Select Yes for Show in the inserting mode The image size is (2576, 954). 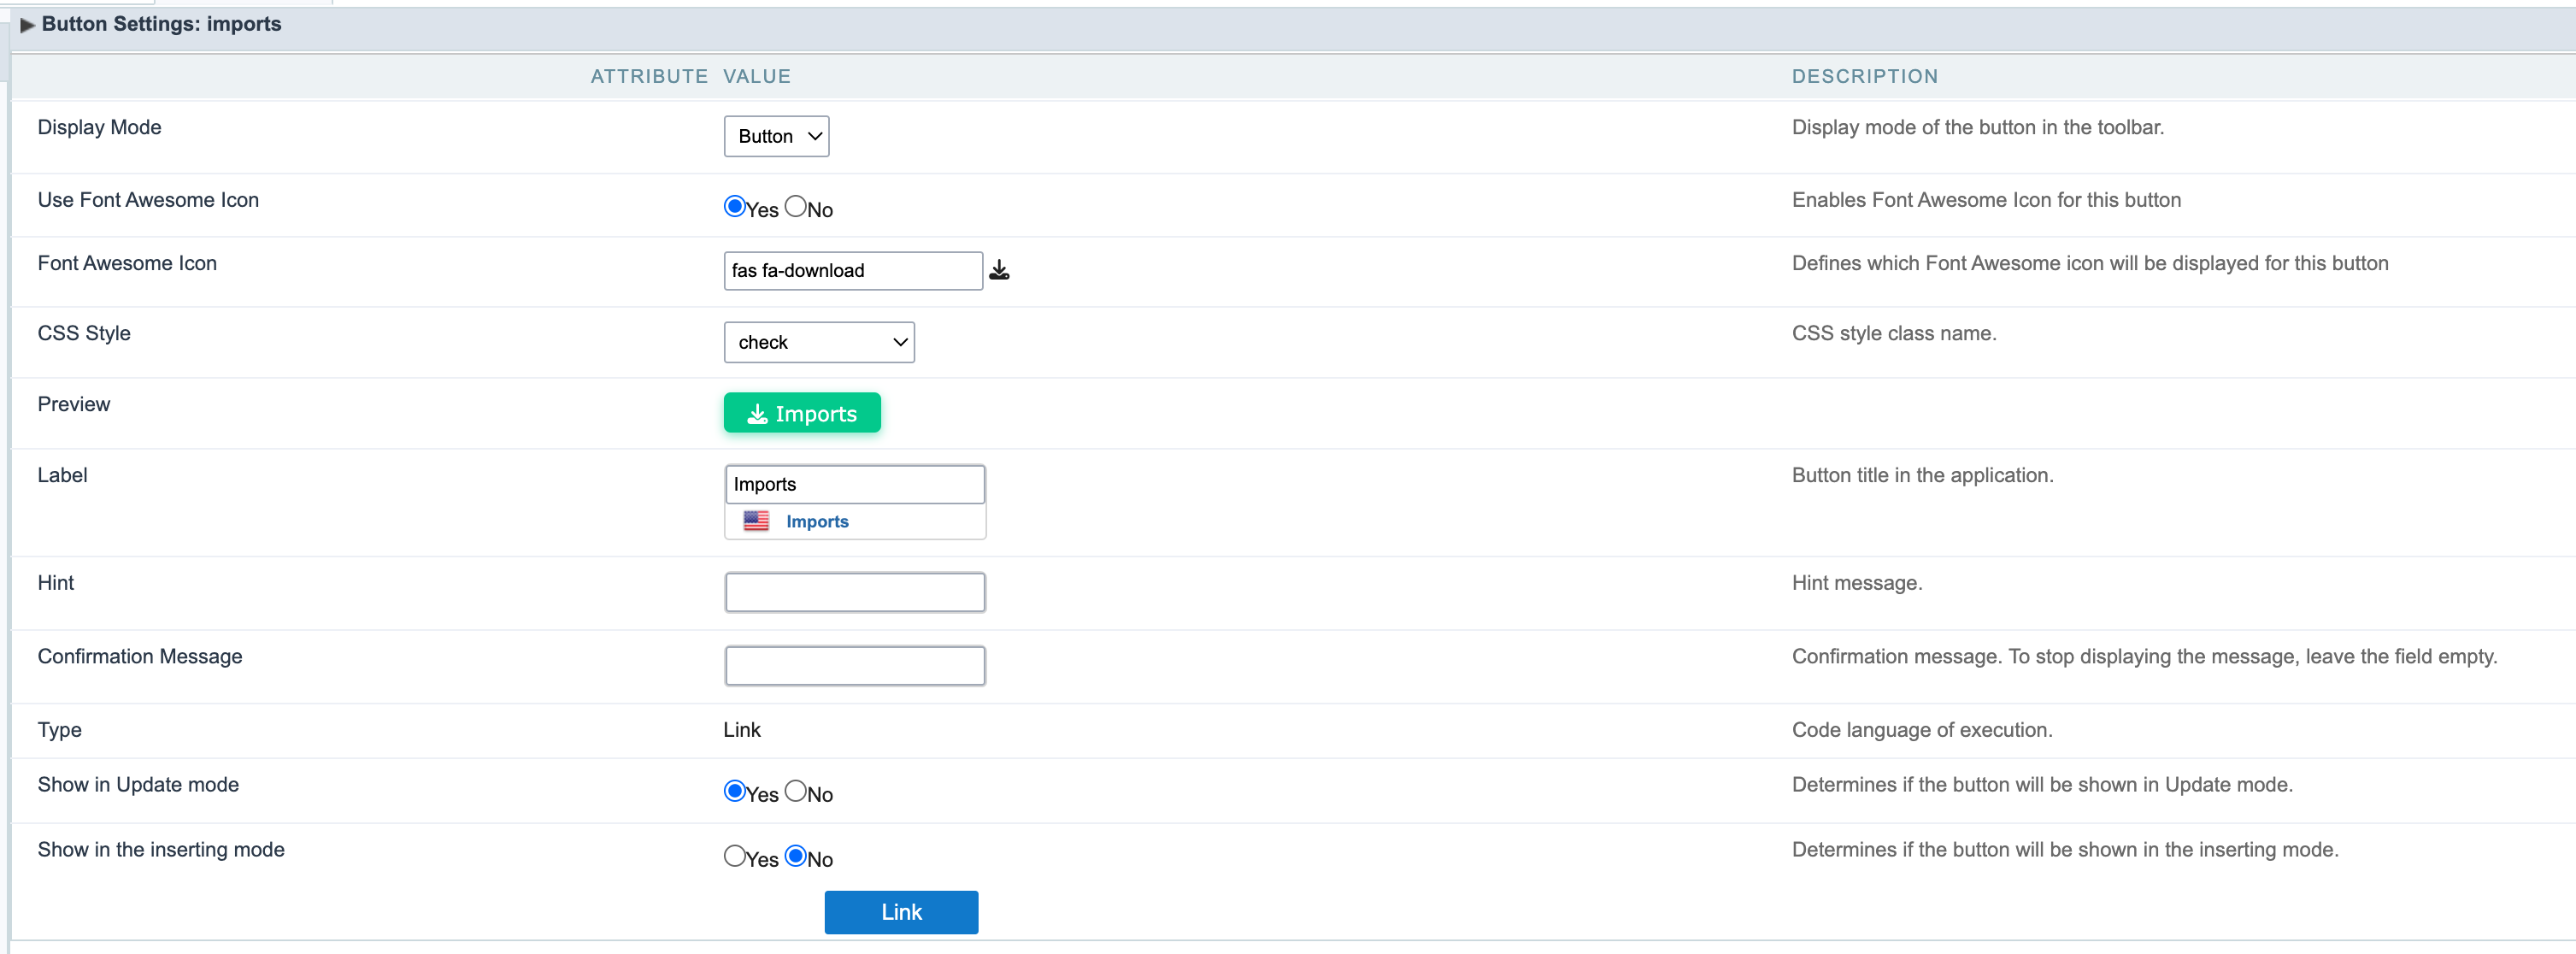(x=735, y=856)
